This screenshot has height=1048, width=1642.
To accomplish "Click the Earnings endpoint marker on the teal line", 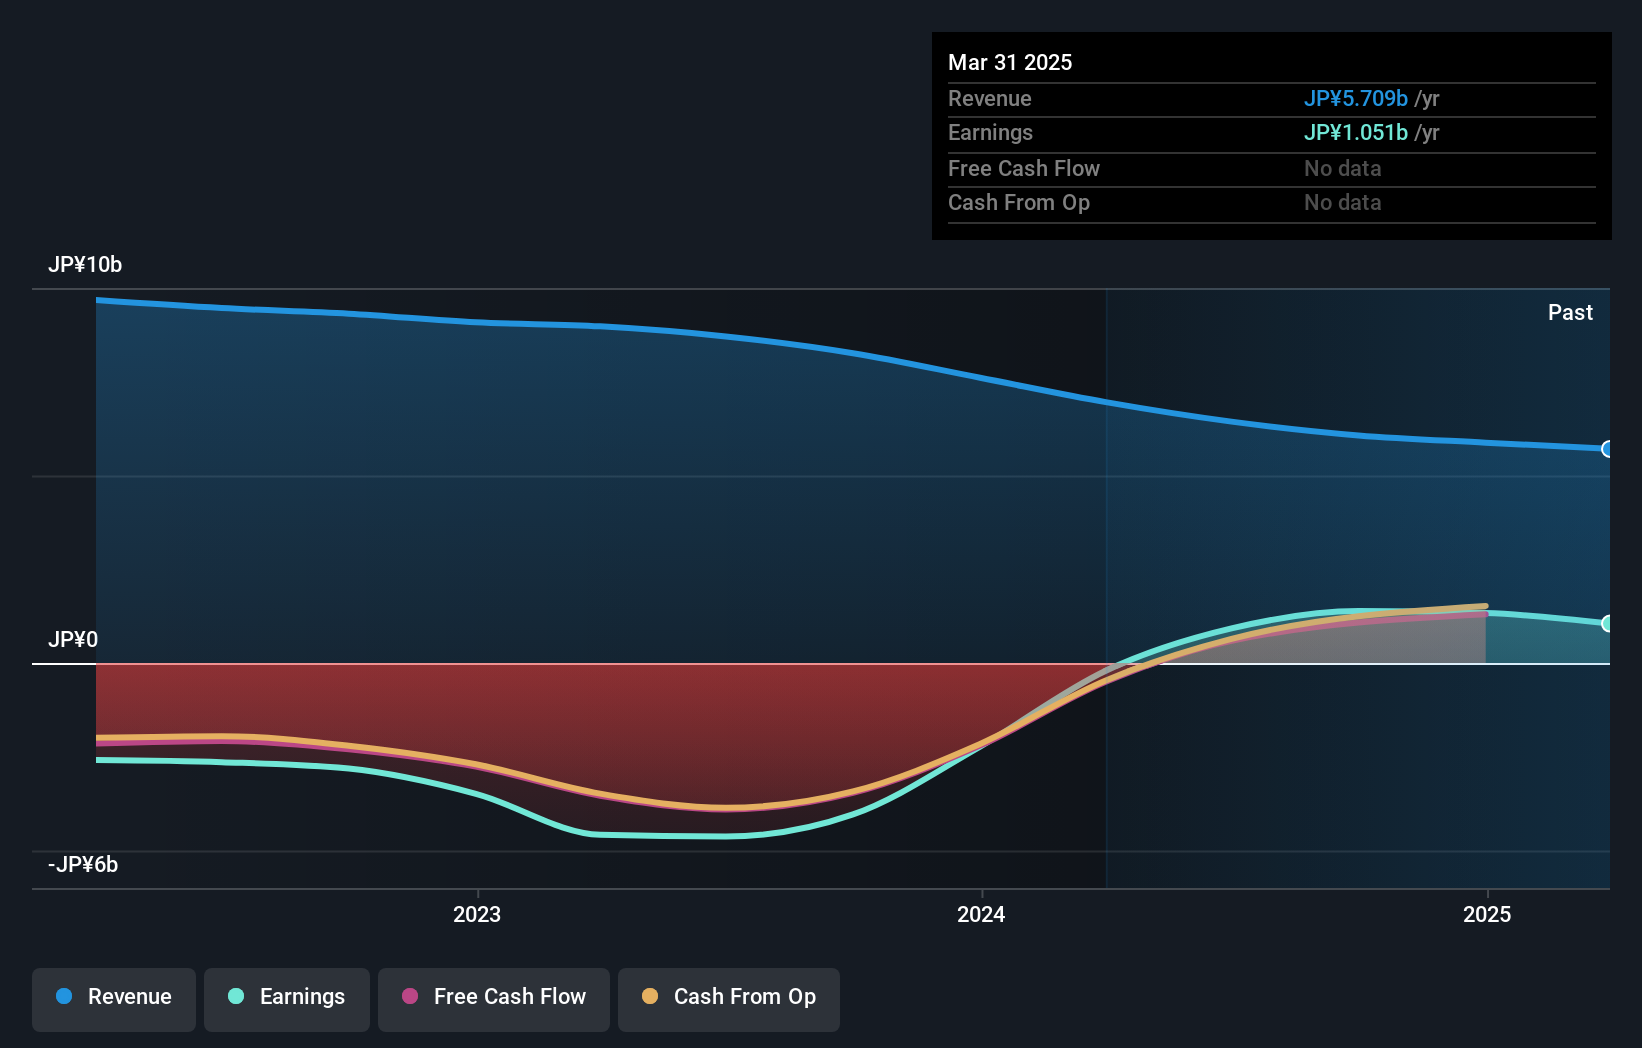I will [x=1607, y=623].
